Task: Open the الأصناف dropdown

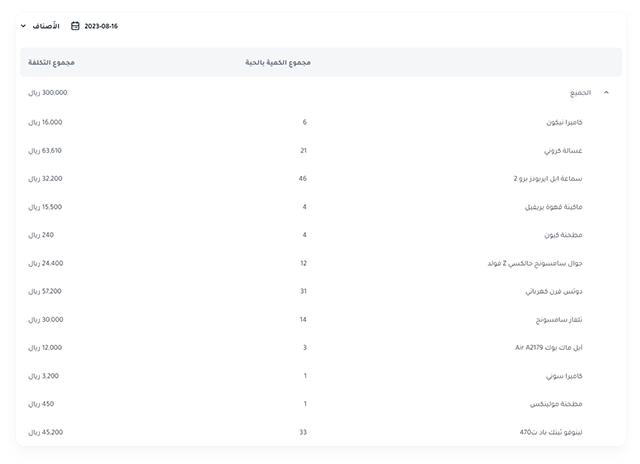Action: click(40, 26)
